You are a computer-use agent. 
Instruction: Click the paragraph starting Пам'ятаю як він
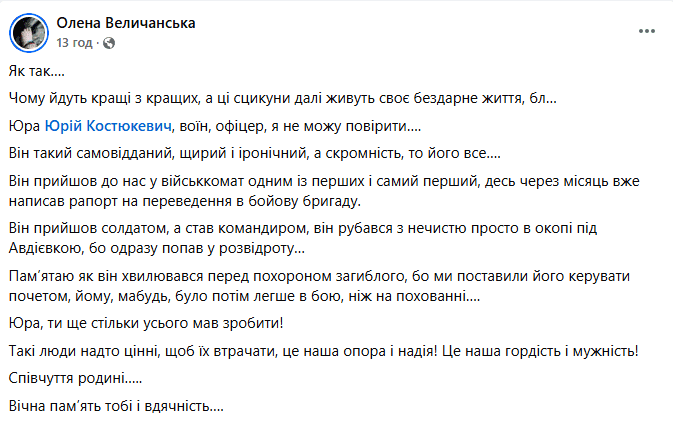pos(319,286)
